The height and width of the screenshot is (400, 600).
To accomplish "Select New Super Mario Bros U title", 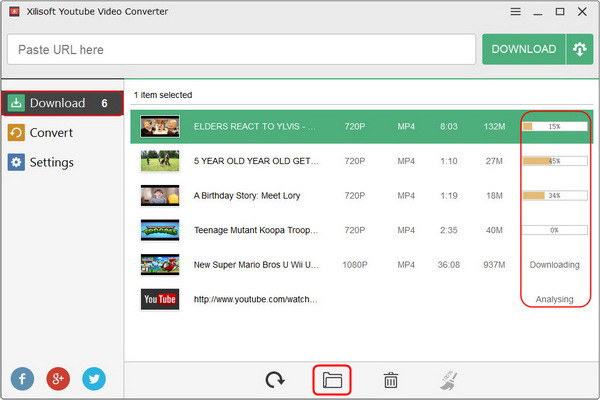I will click(256, 264).
